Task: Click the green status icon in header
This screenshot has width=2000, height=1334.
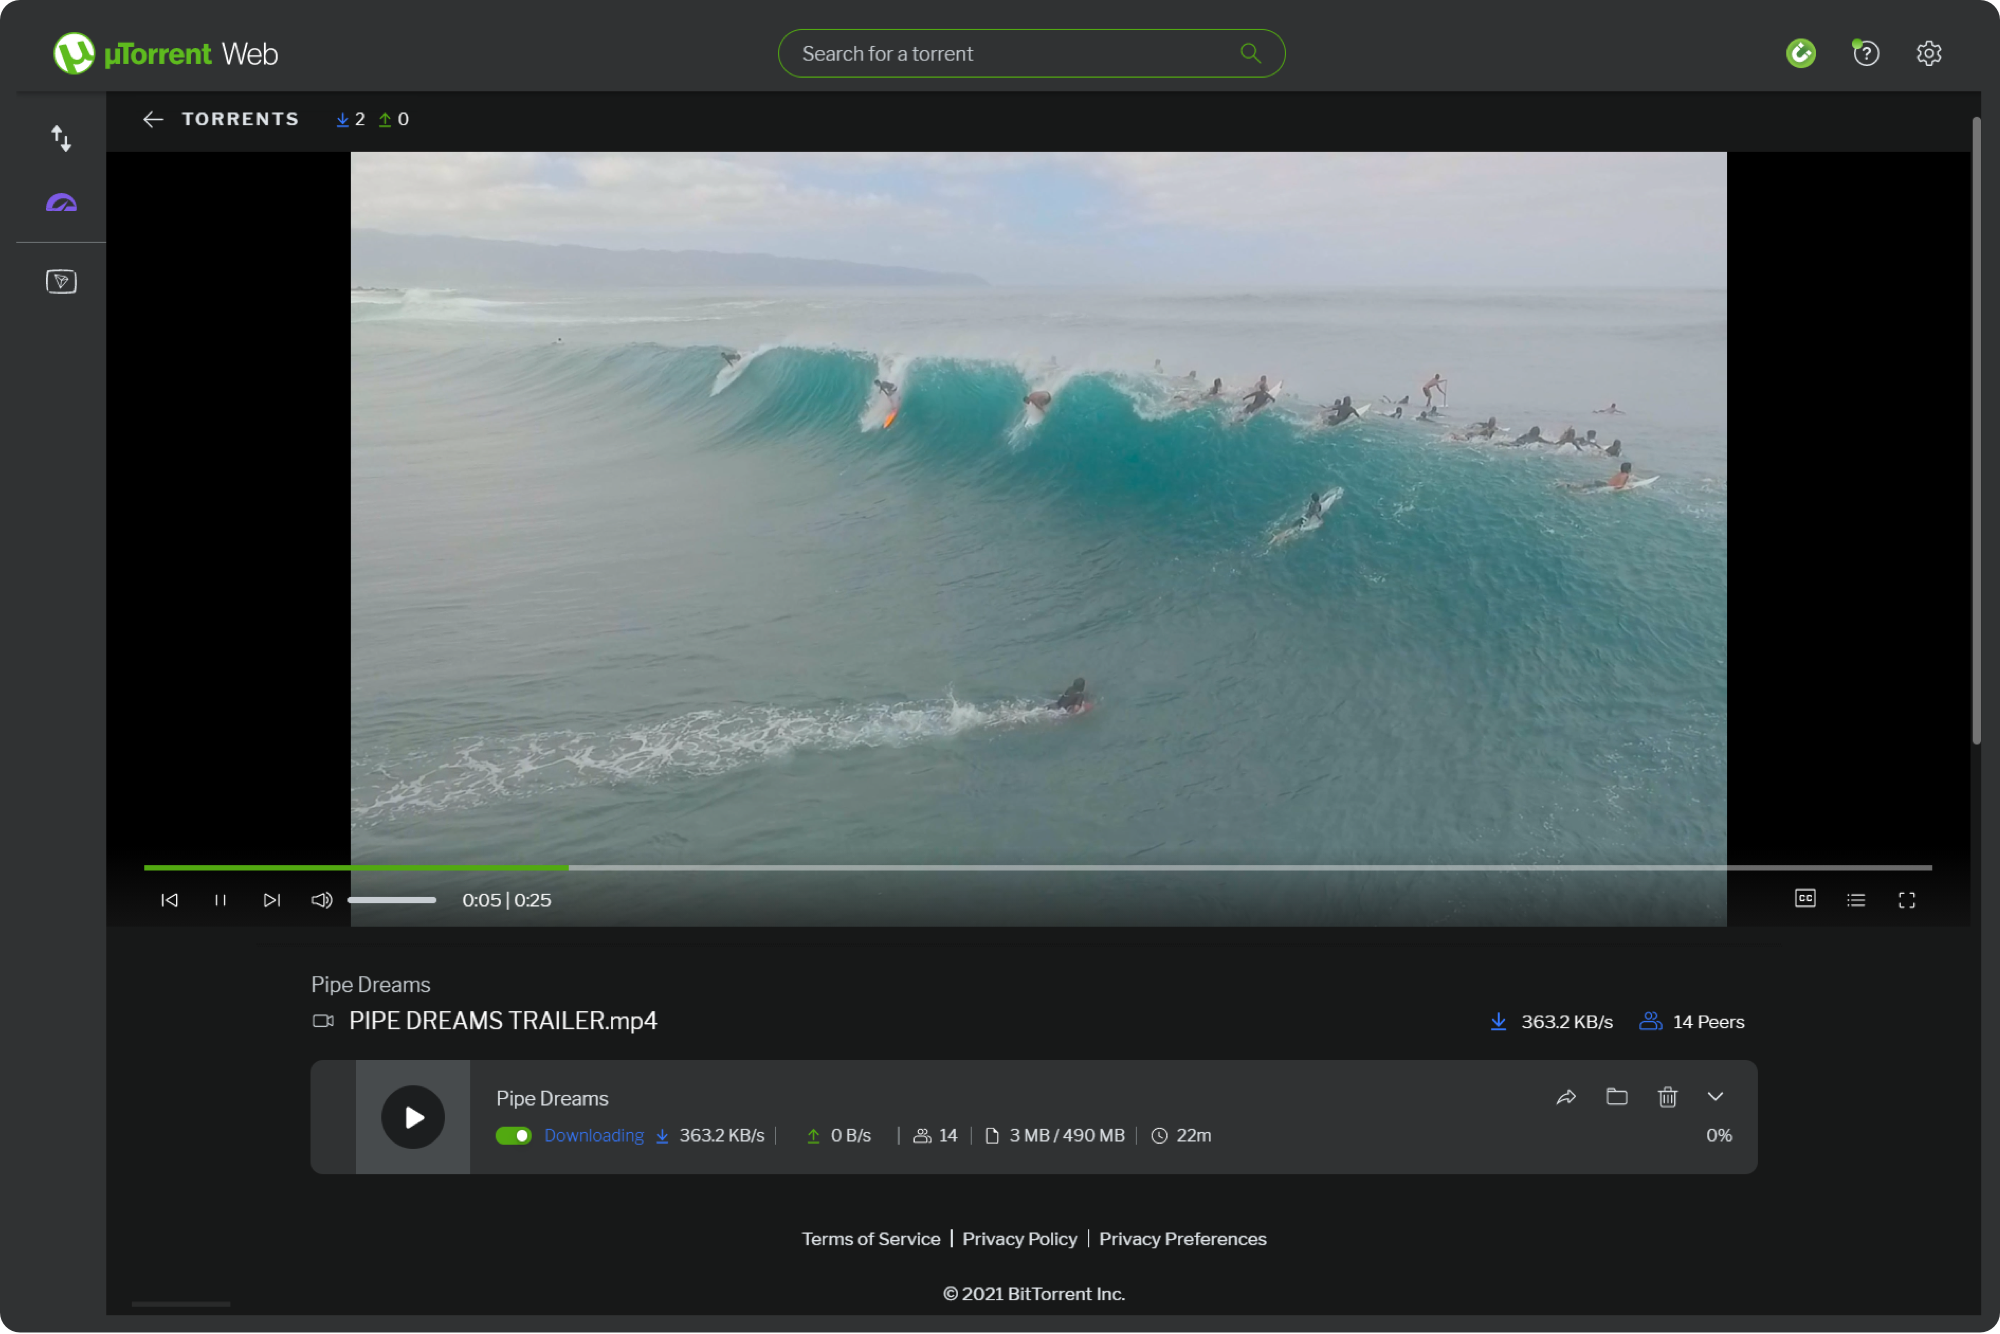Action: pos(1801,53)
